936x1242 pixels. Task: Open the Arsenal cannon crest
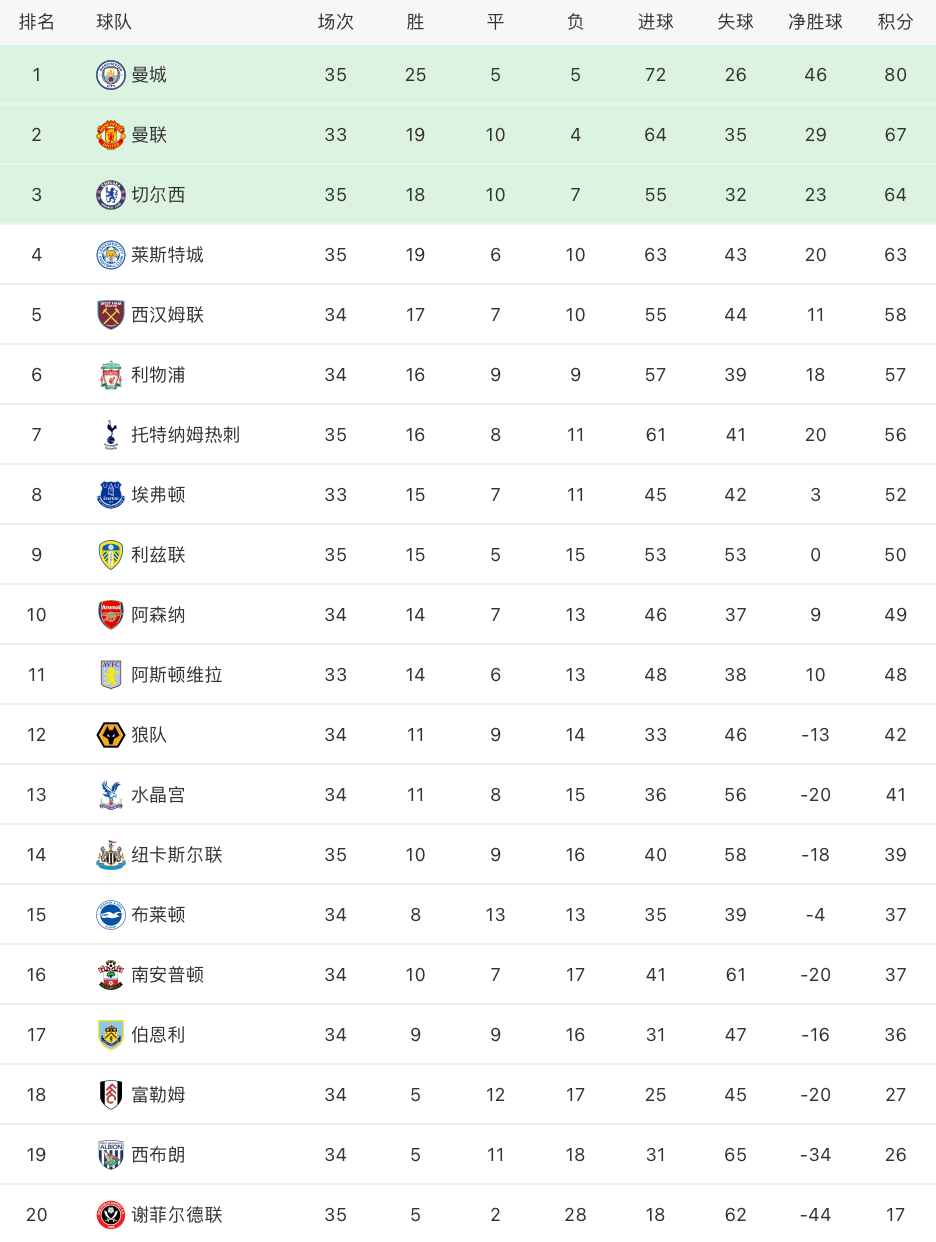click(x=111, y=615)
